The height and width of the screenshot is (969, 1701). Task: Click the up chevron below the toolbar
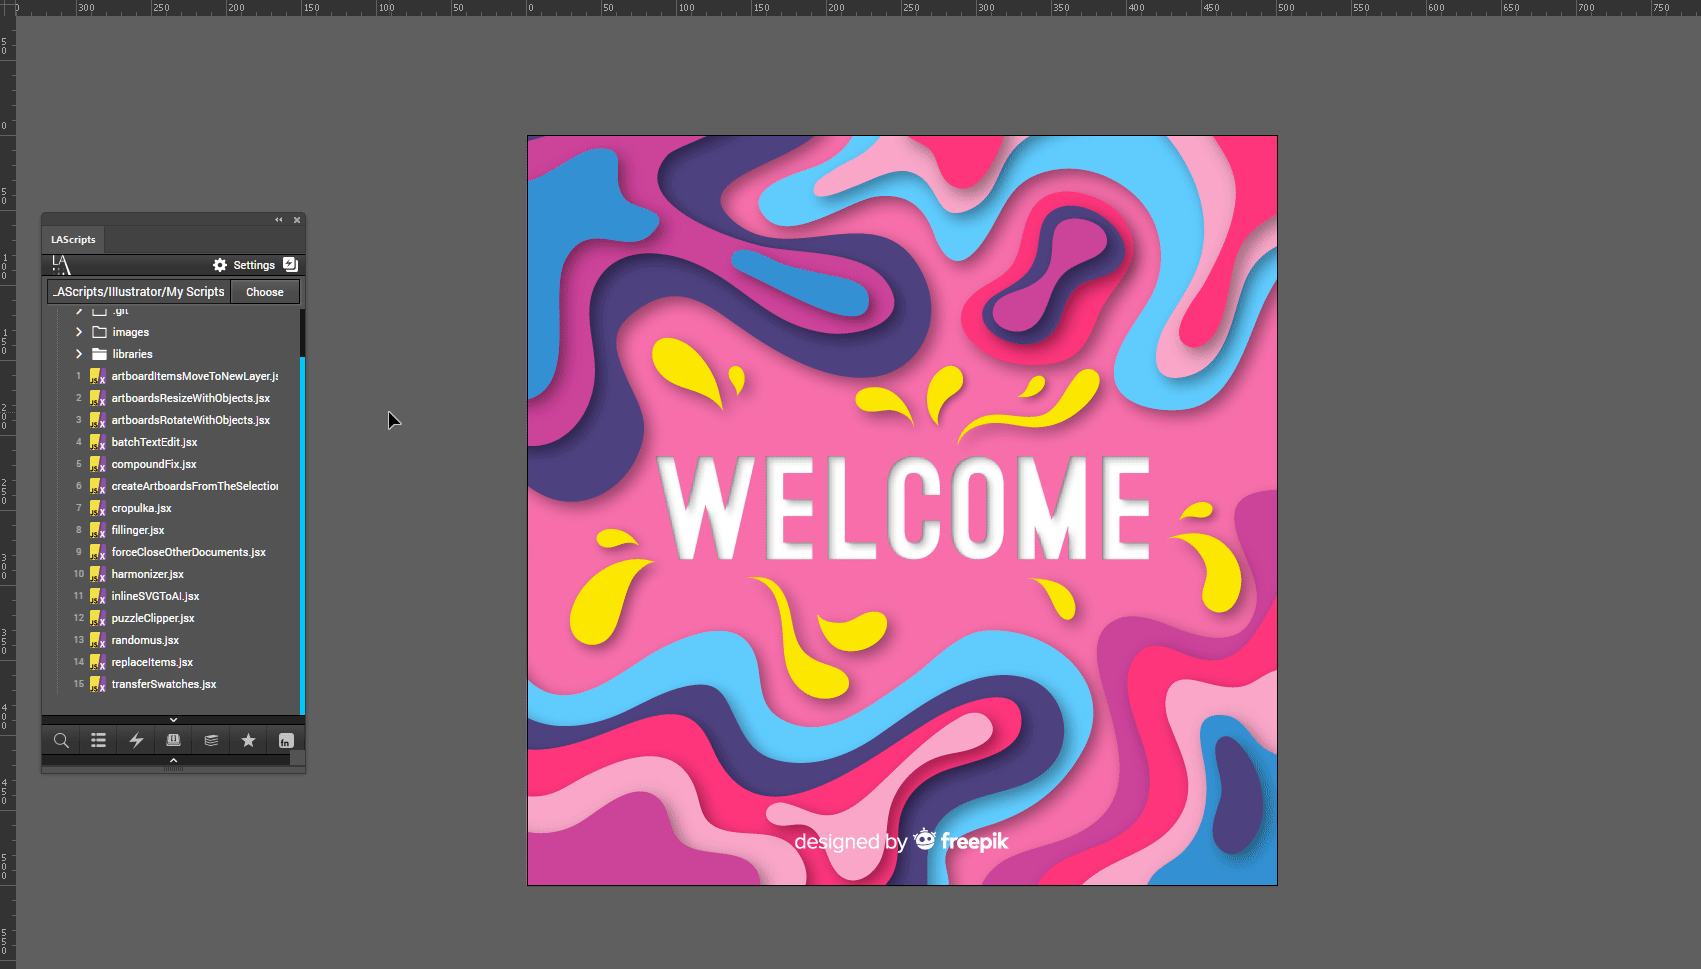(x=173, y=761)
